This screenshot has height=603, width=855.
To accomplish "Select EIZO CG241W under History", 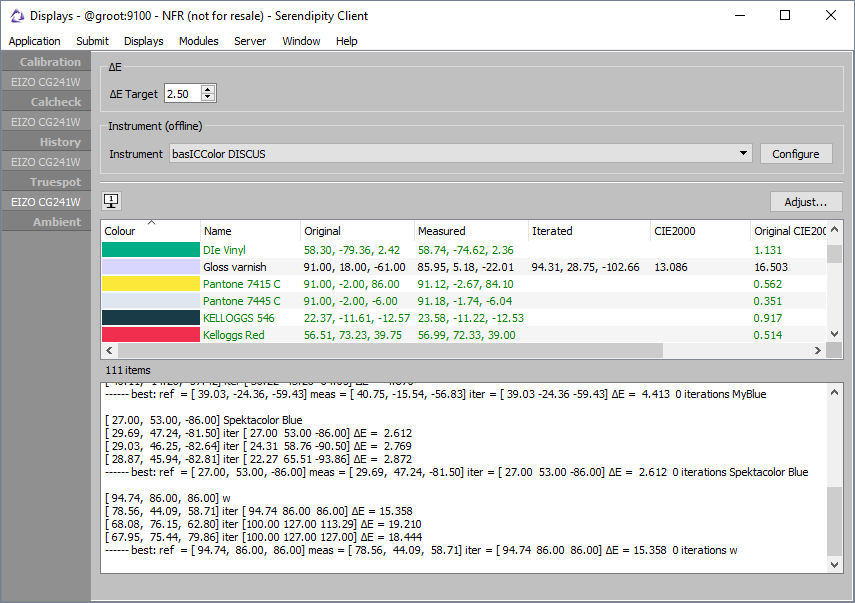I will [x=46, y=162].
